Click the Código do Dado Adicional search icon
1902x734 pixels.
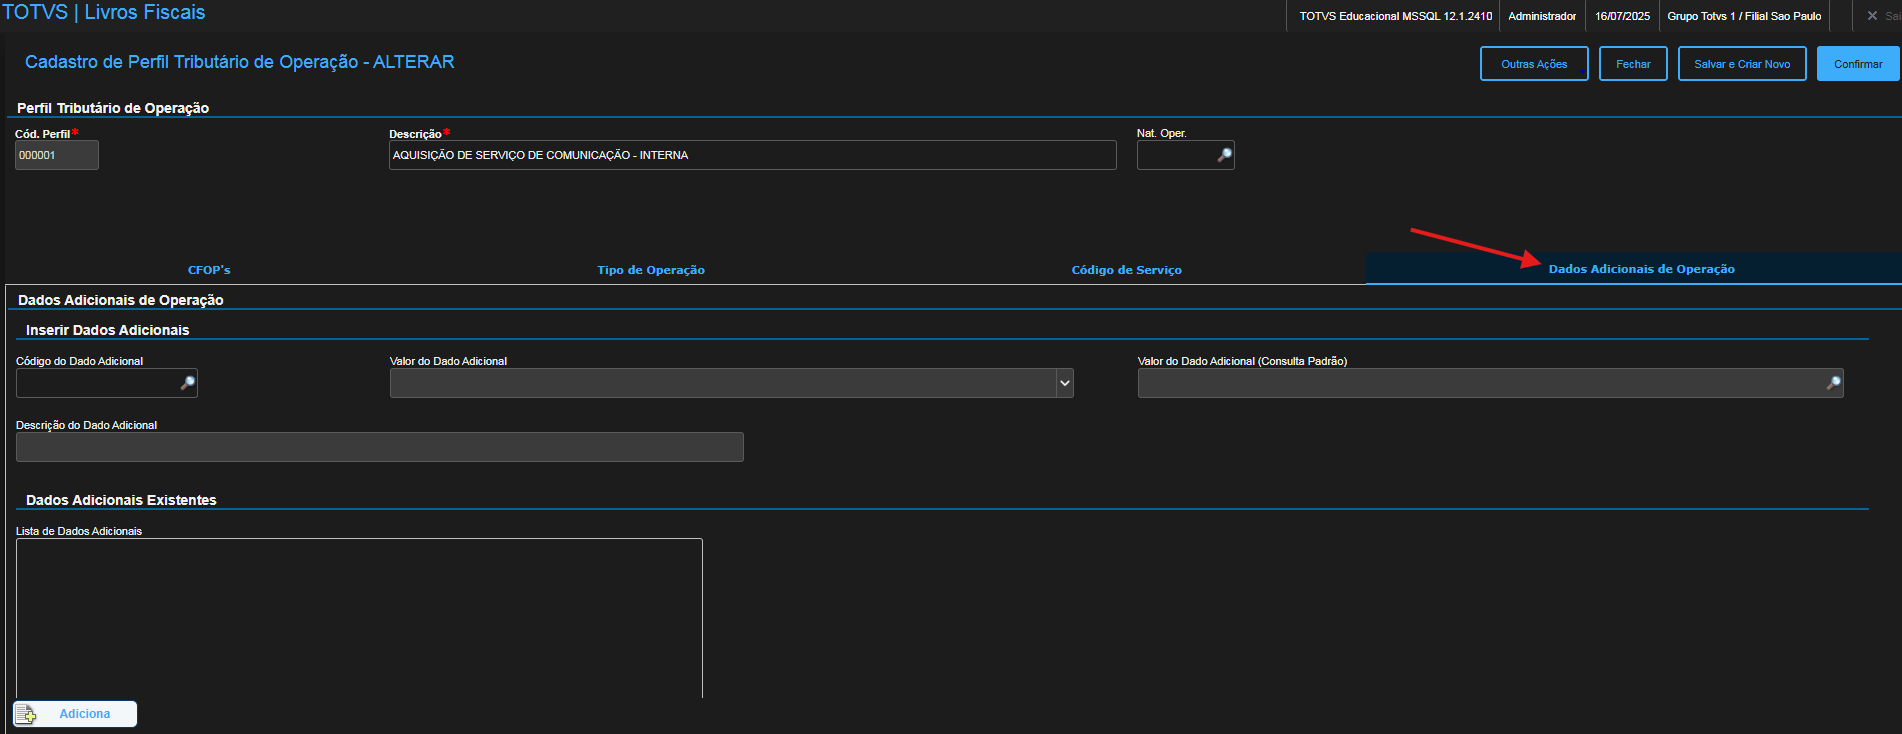pyautogui.click(x=187, y=383)
